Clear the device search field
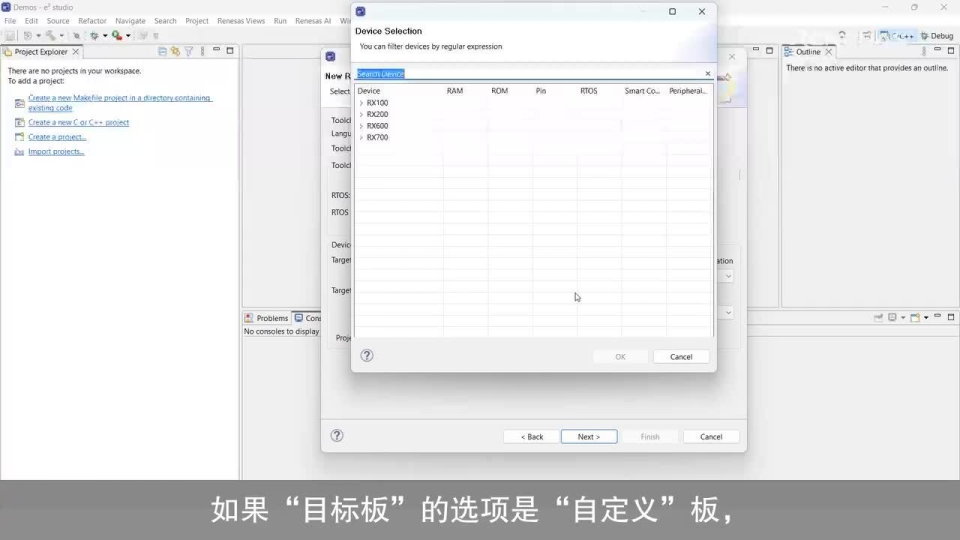960x540 pixels. 708,73
